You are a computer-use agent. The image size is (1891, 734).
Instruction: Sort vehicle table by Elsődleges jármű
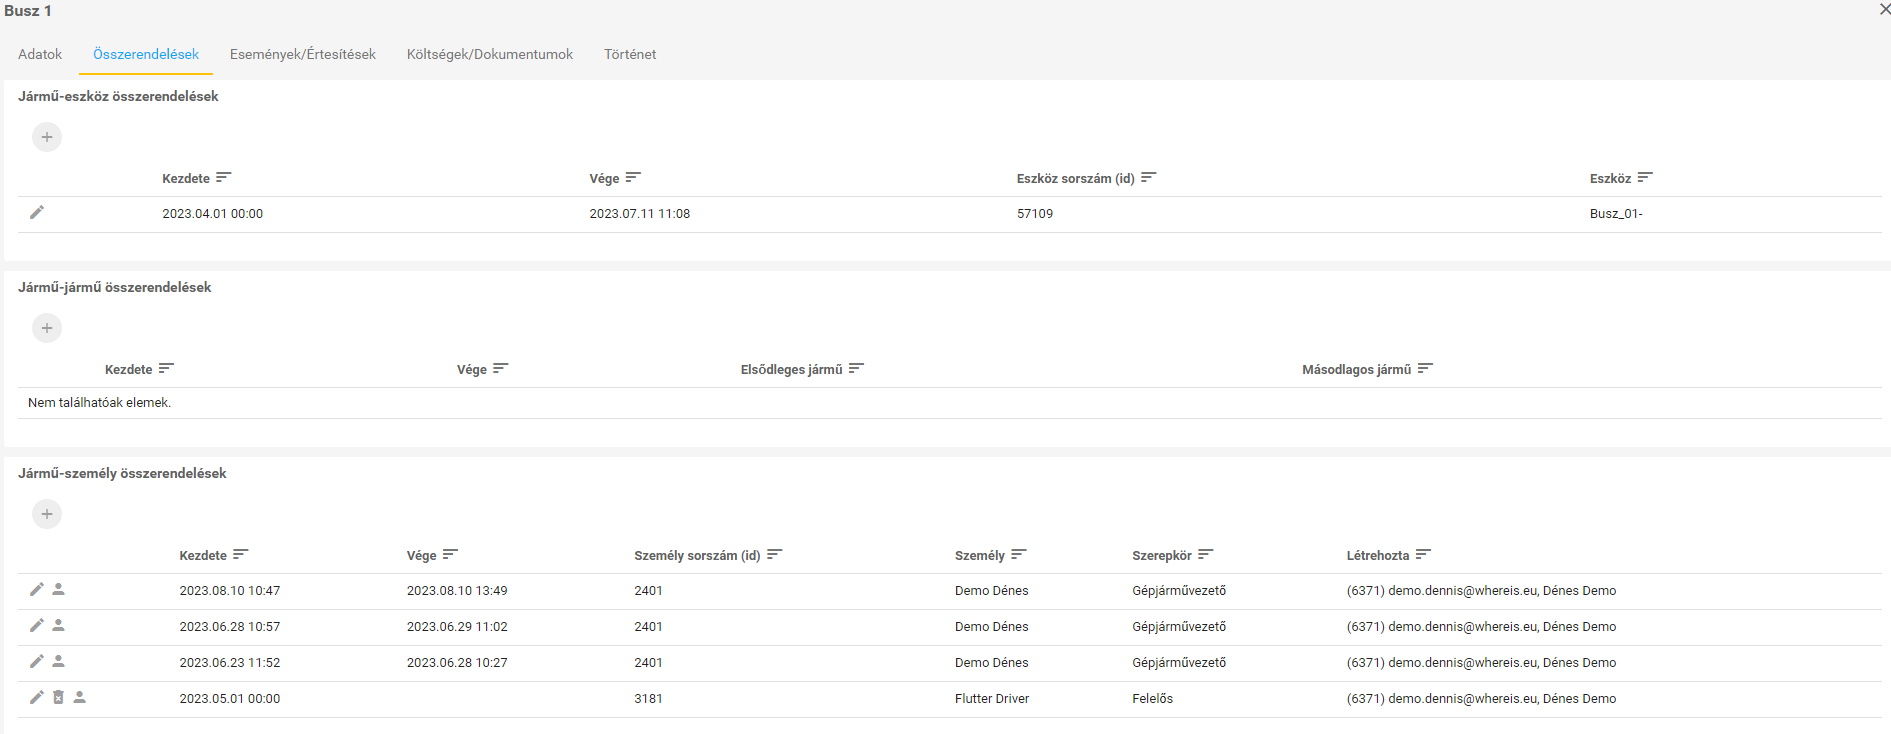pos(856,369)
